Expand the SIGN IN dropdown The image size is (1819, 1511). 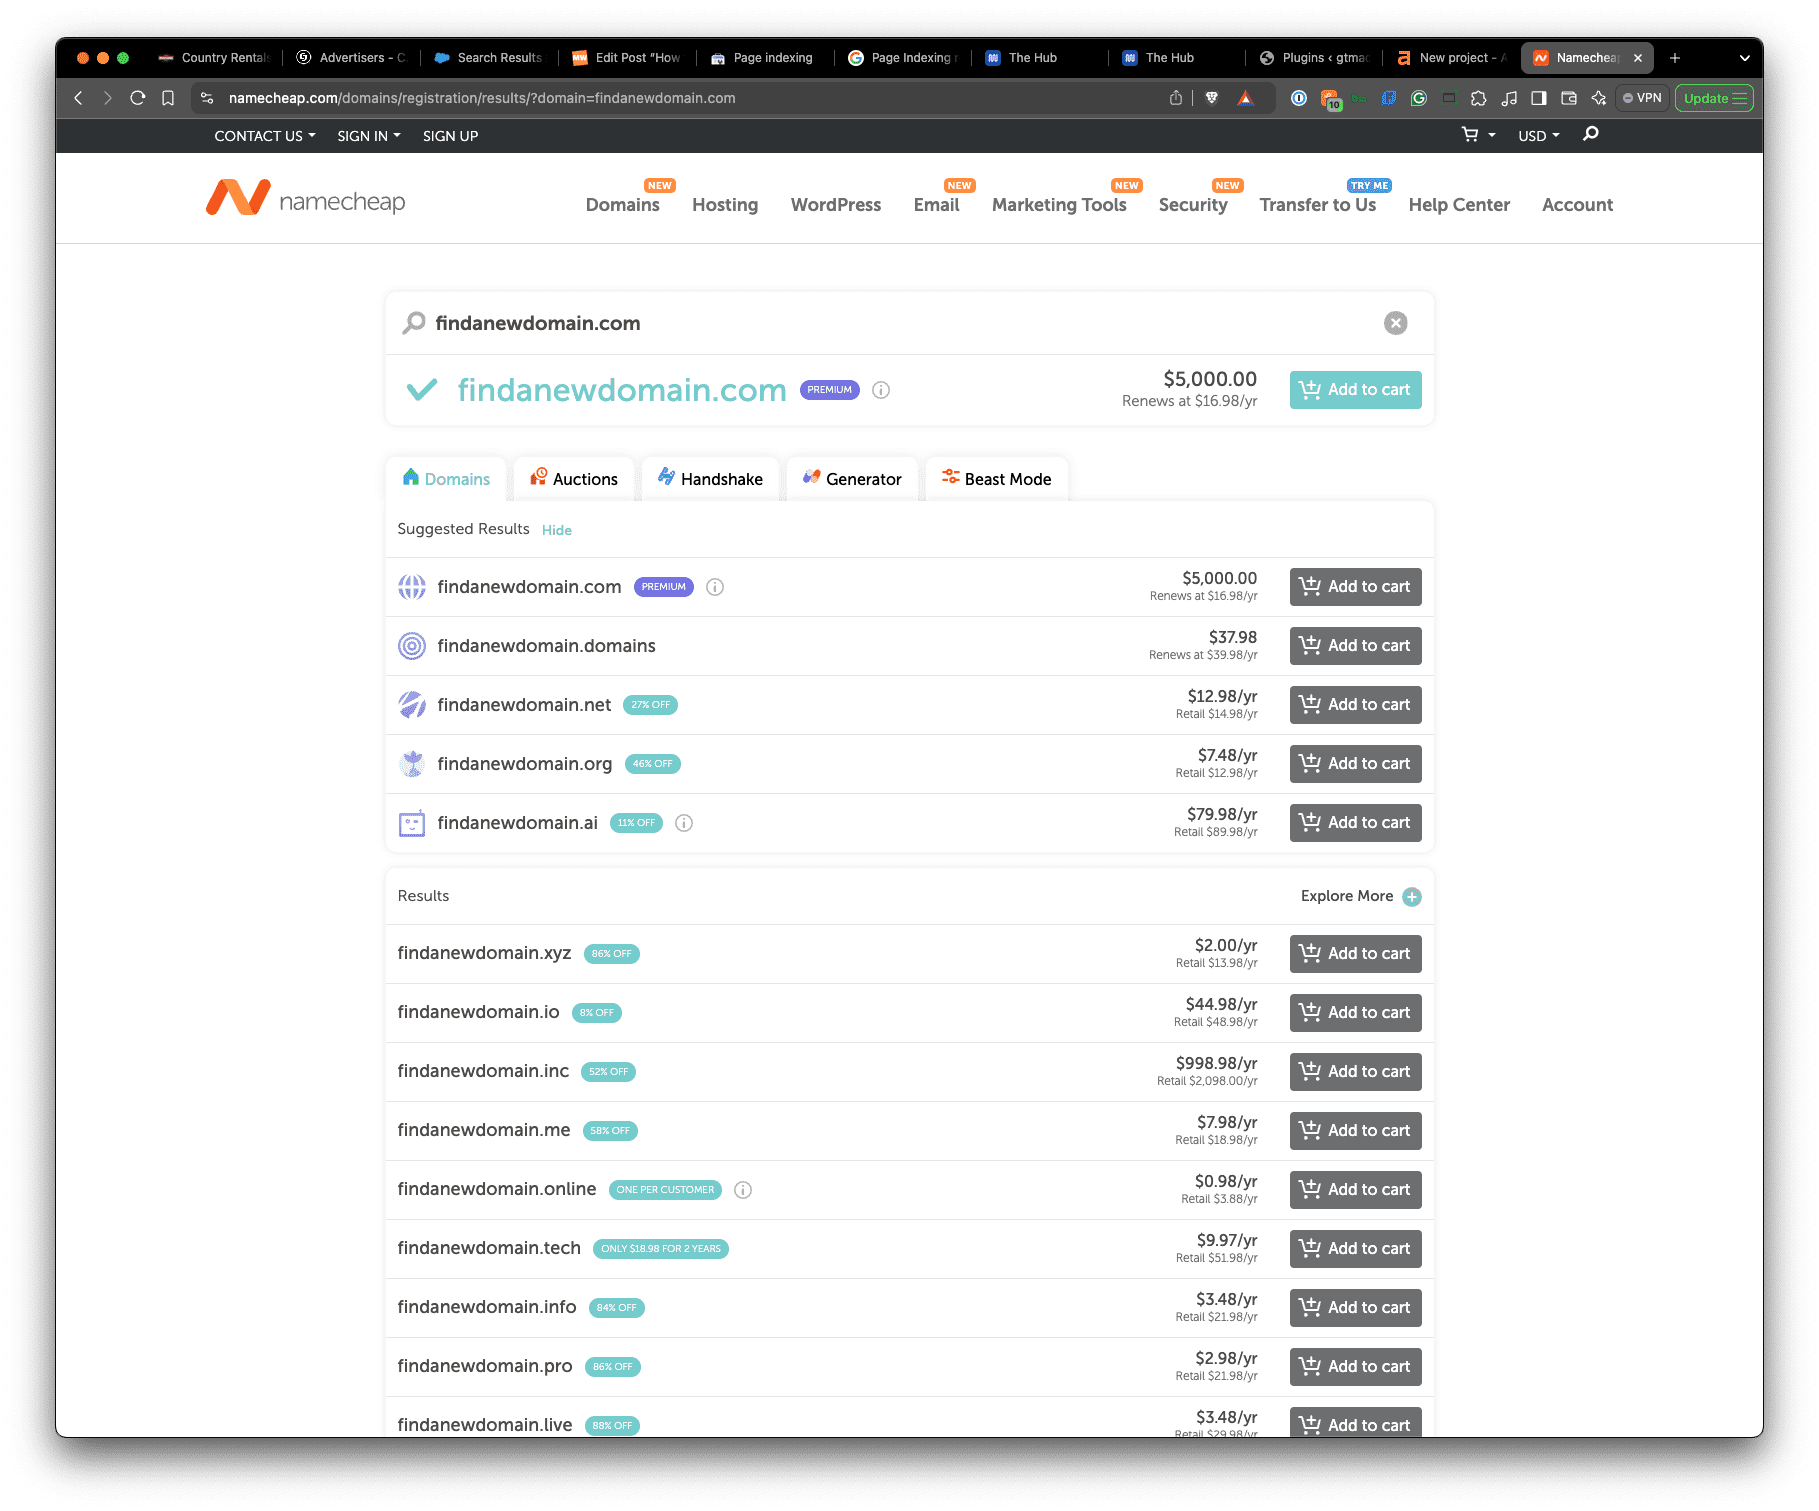(367, 135)
